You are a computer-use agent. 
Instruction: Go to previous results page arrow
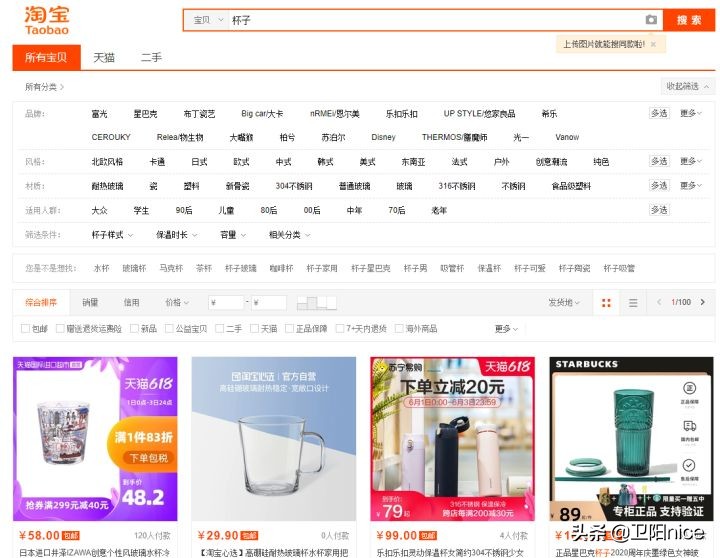[x=659, y=302]
